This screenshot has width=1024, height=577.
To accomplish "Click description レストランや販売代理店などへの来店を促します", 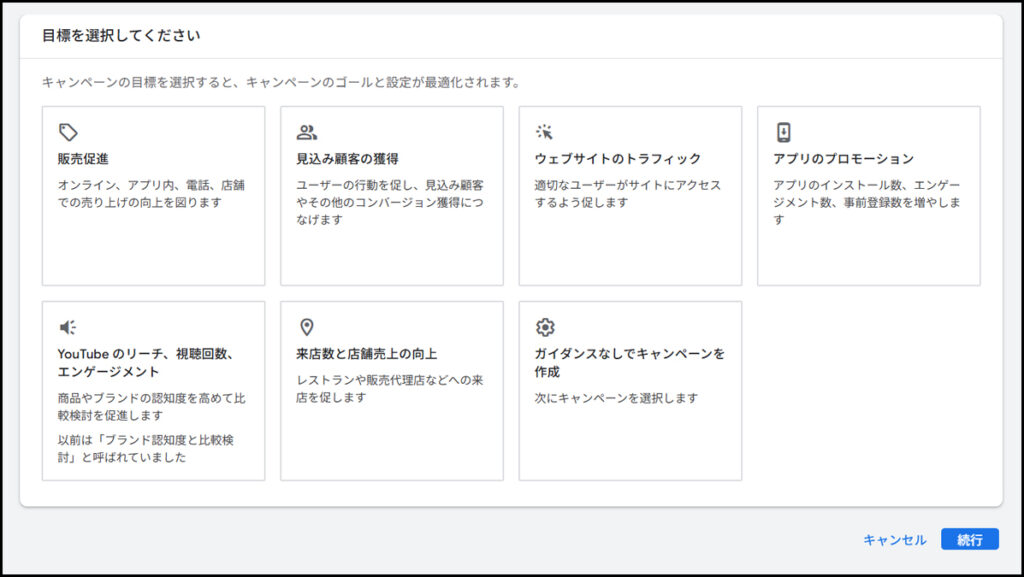I will (x=390, y=388).
